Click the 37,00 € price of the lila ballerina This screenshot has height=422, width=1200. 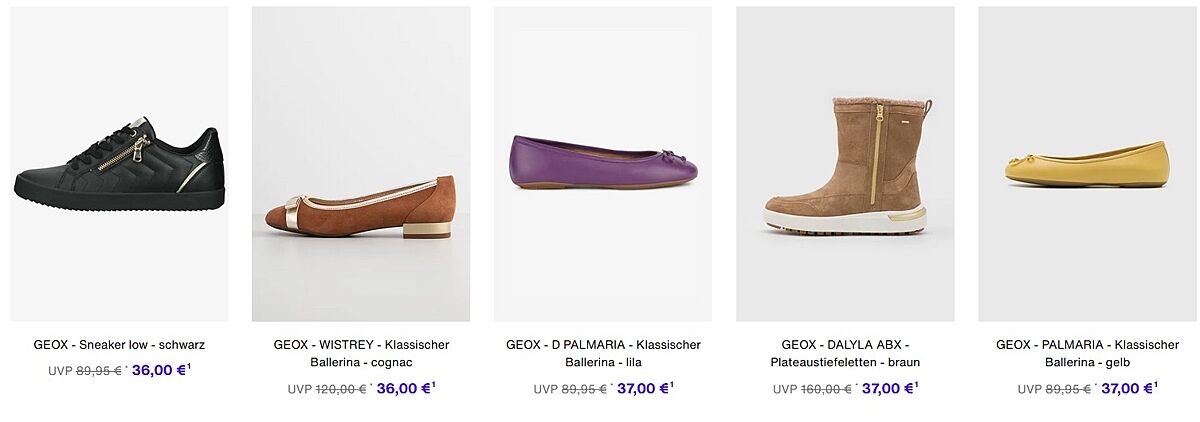(643, 389)
